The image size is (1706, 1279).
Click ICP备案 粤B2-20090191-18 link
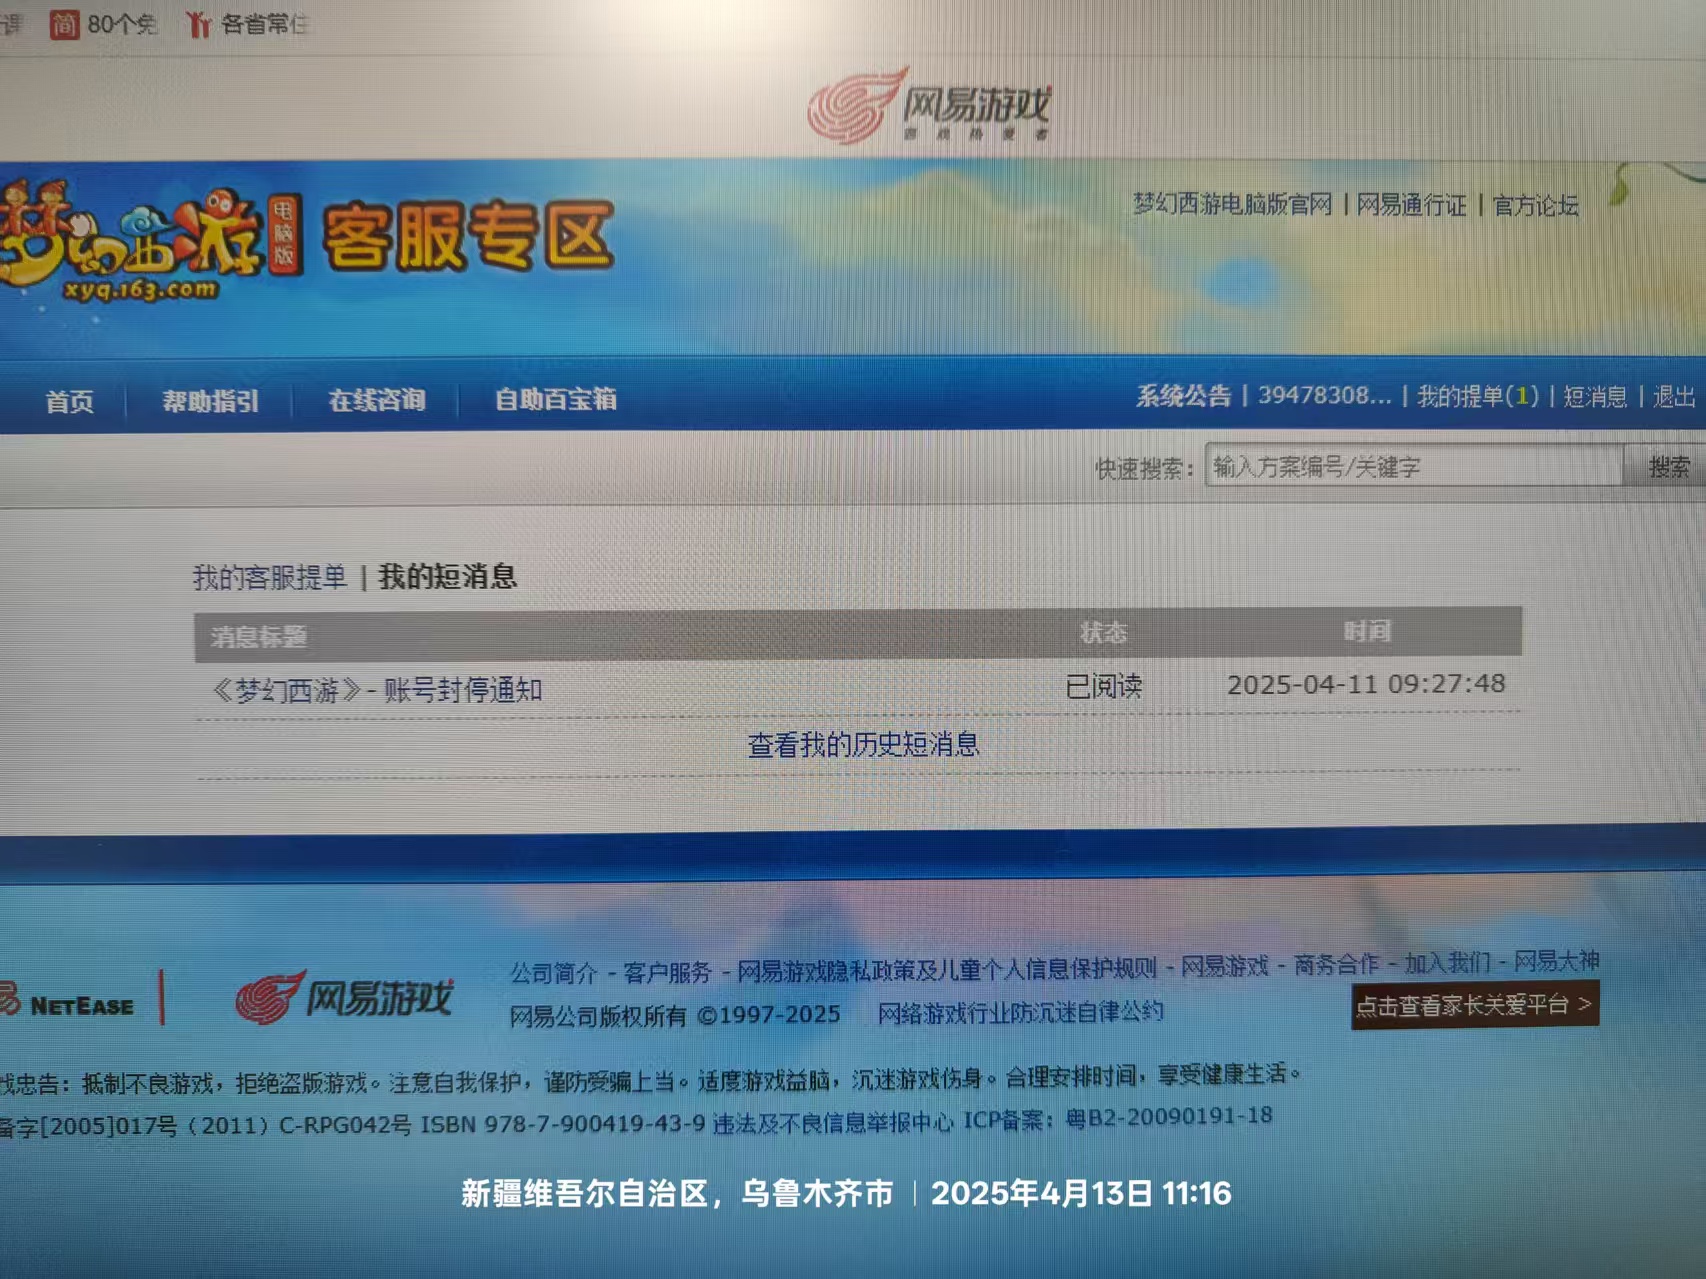(x=1117, y=1118)
